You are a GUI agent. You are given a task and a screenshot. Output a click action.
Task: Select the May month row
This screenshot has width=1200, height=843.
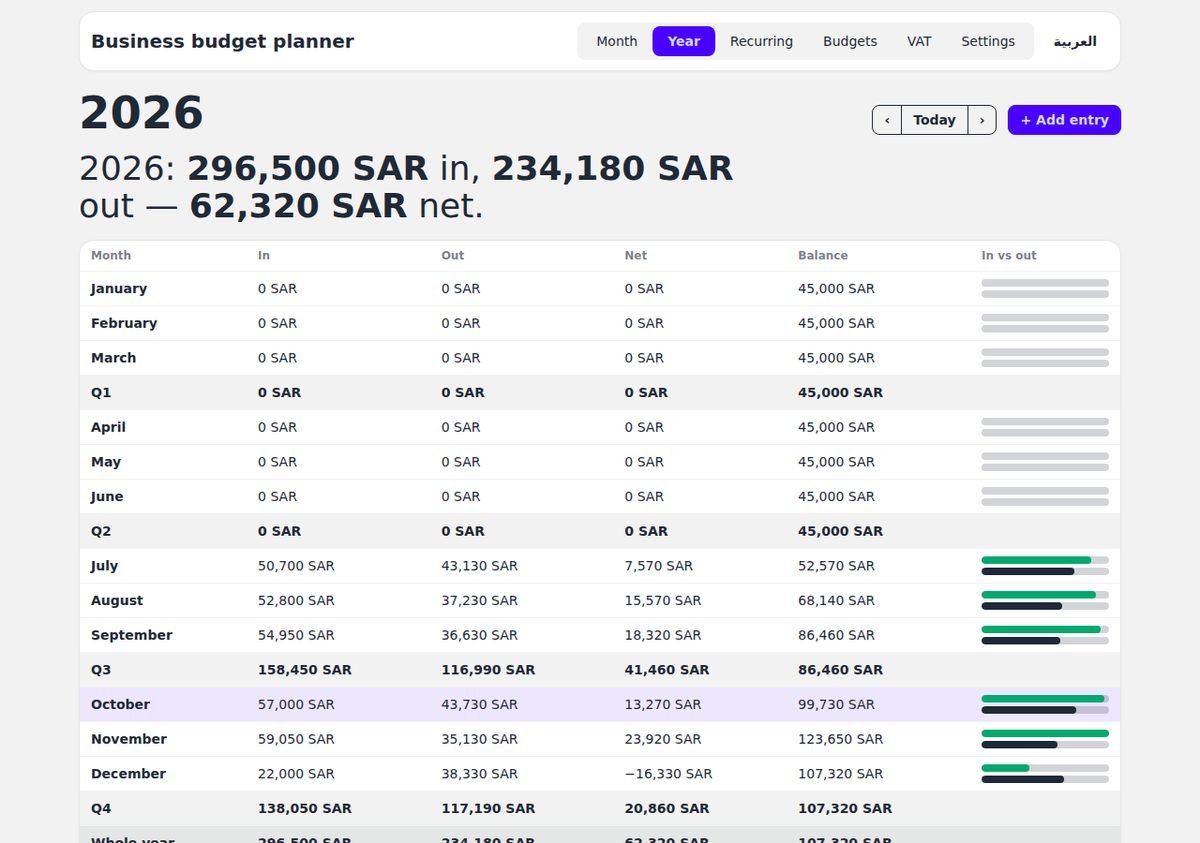pos(600,462)
